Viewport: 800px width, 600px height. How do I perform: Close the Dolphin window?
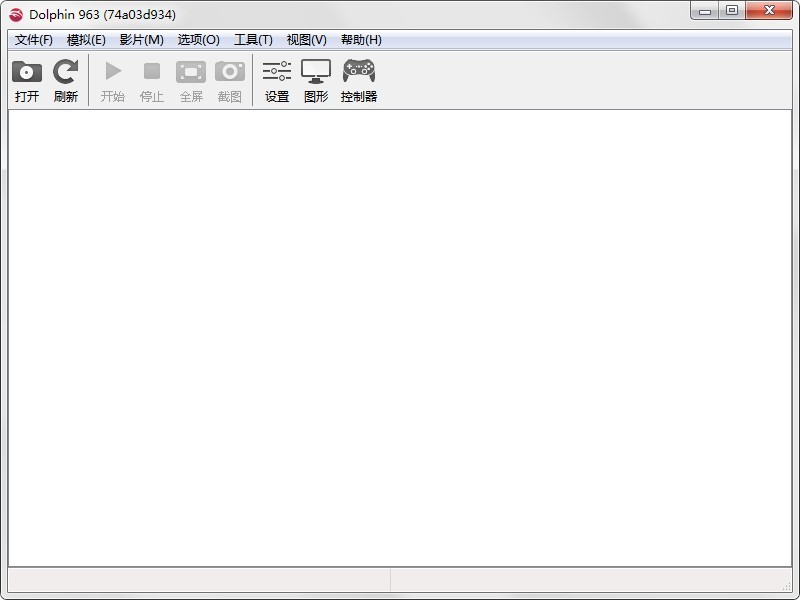tap(769, 10)
